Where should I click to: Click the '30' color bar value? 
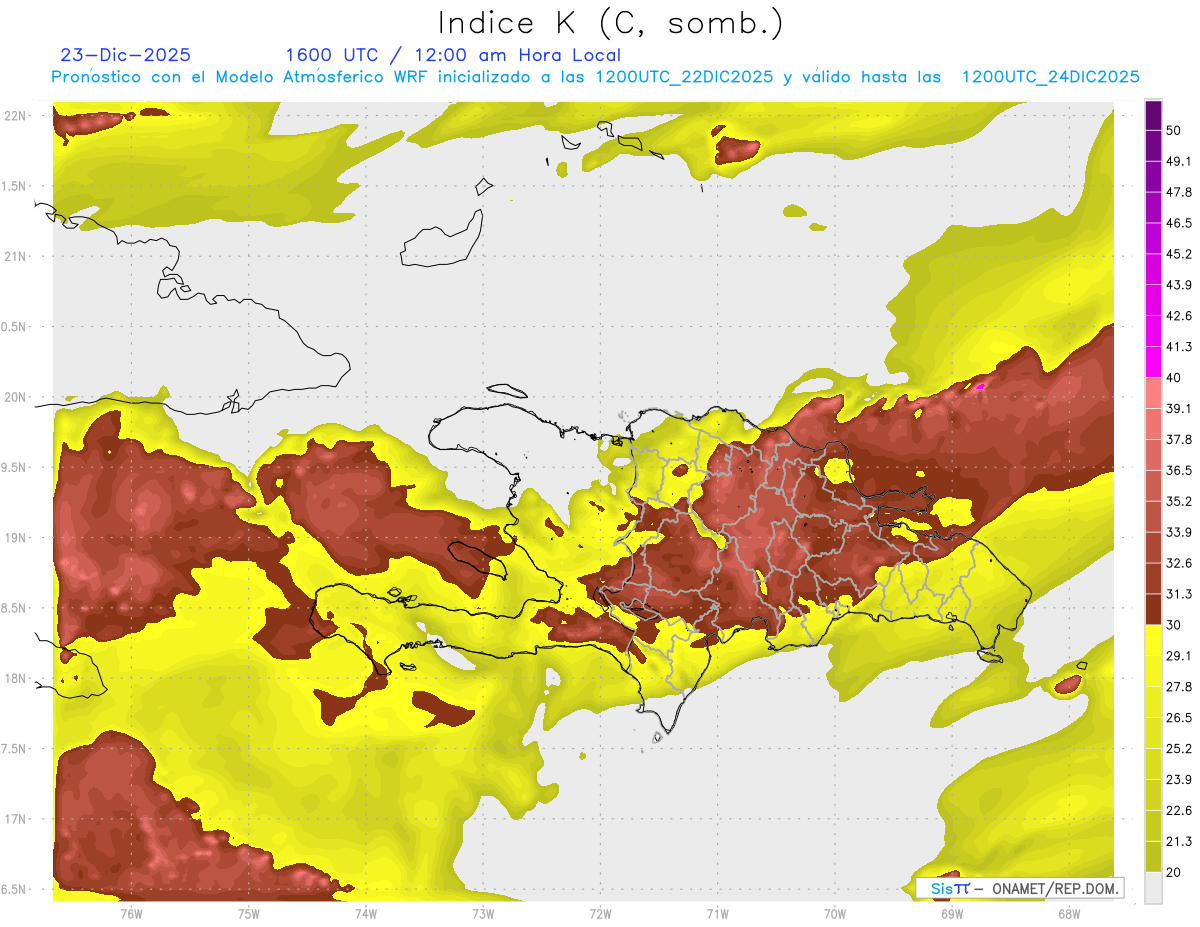click(x=1175, y=625)
